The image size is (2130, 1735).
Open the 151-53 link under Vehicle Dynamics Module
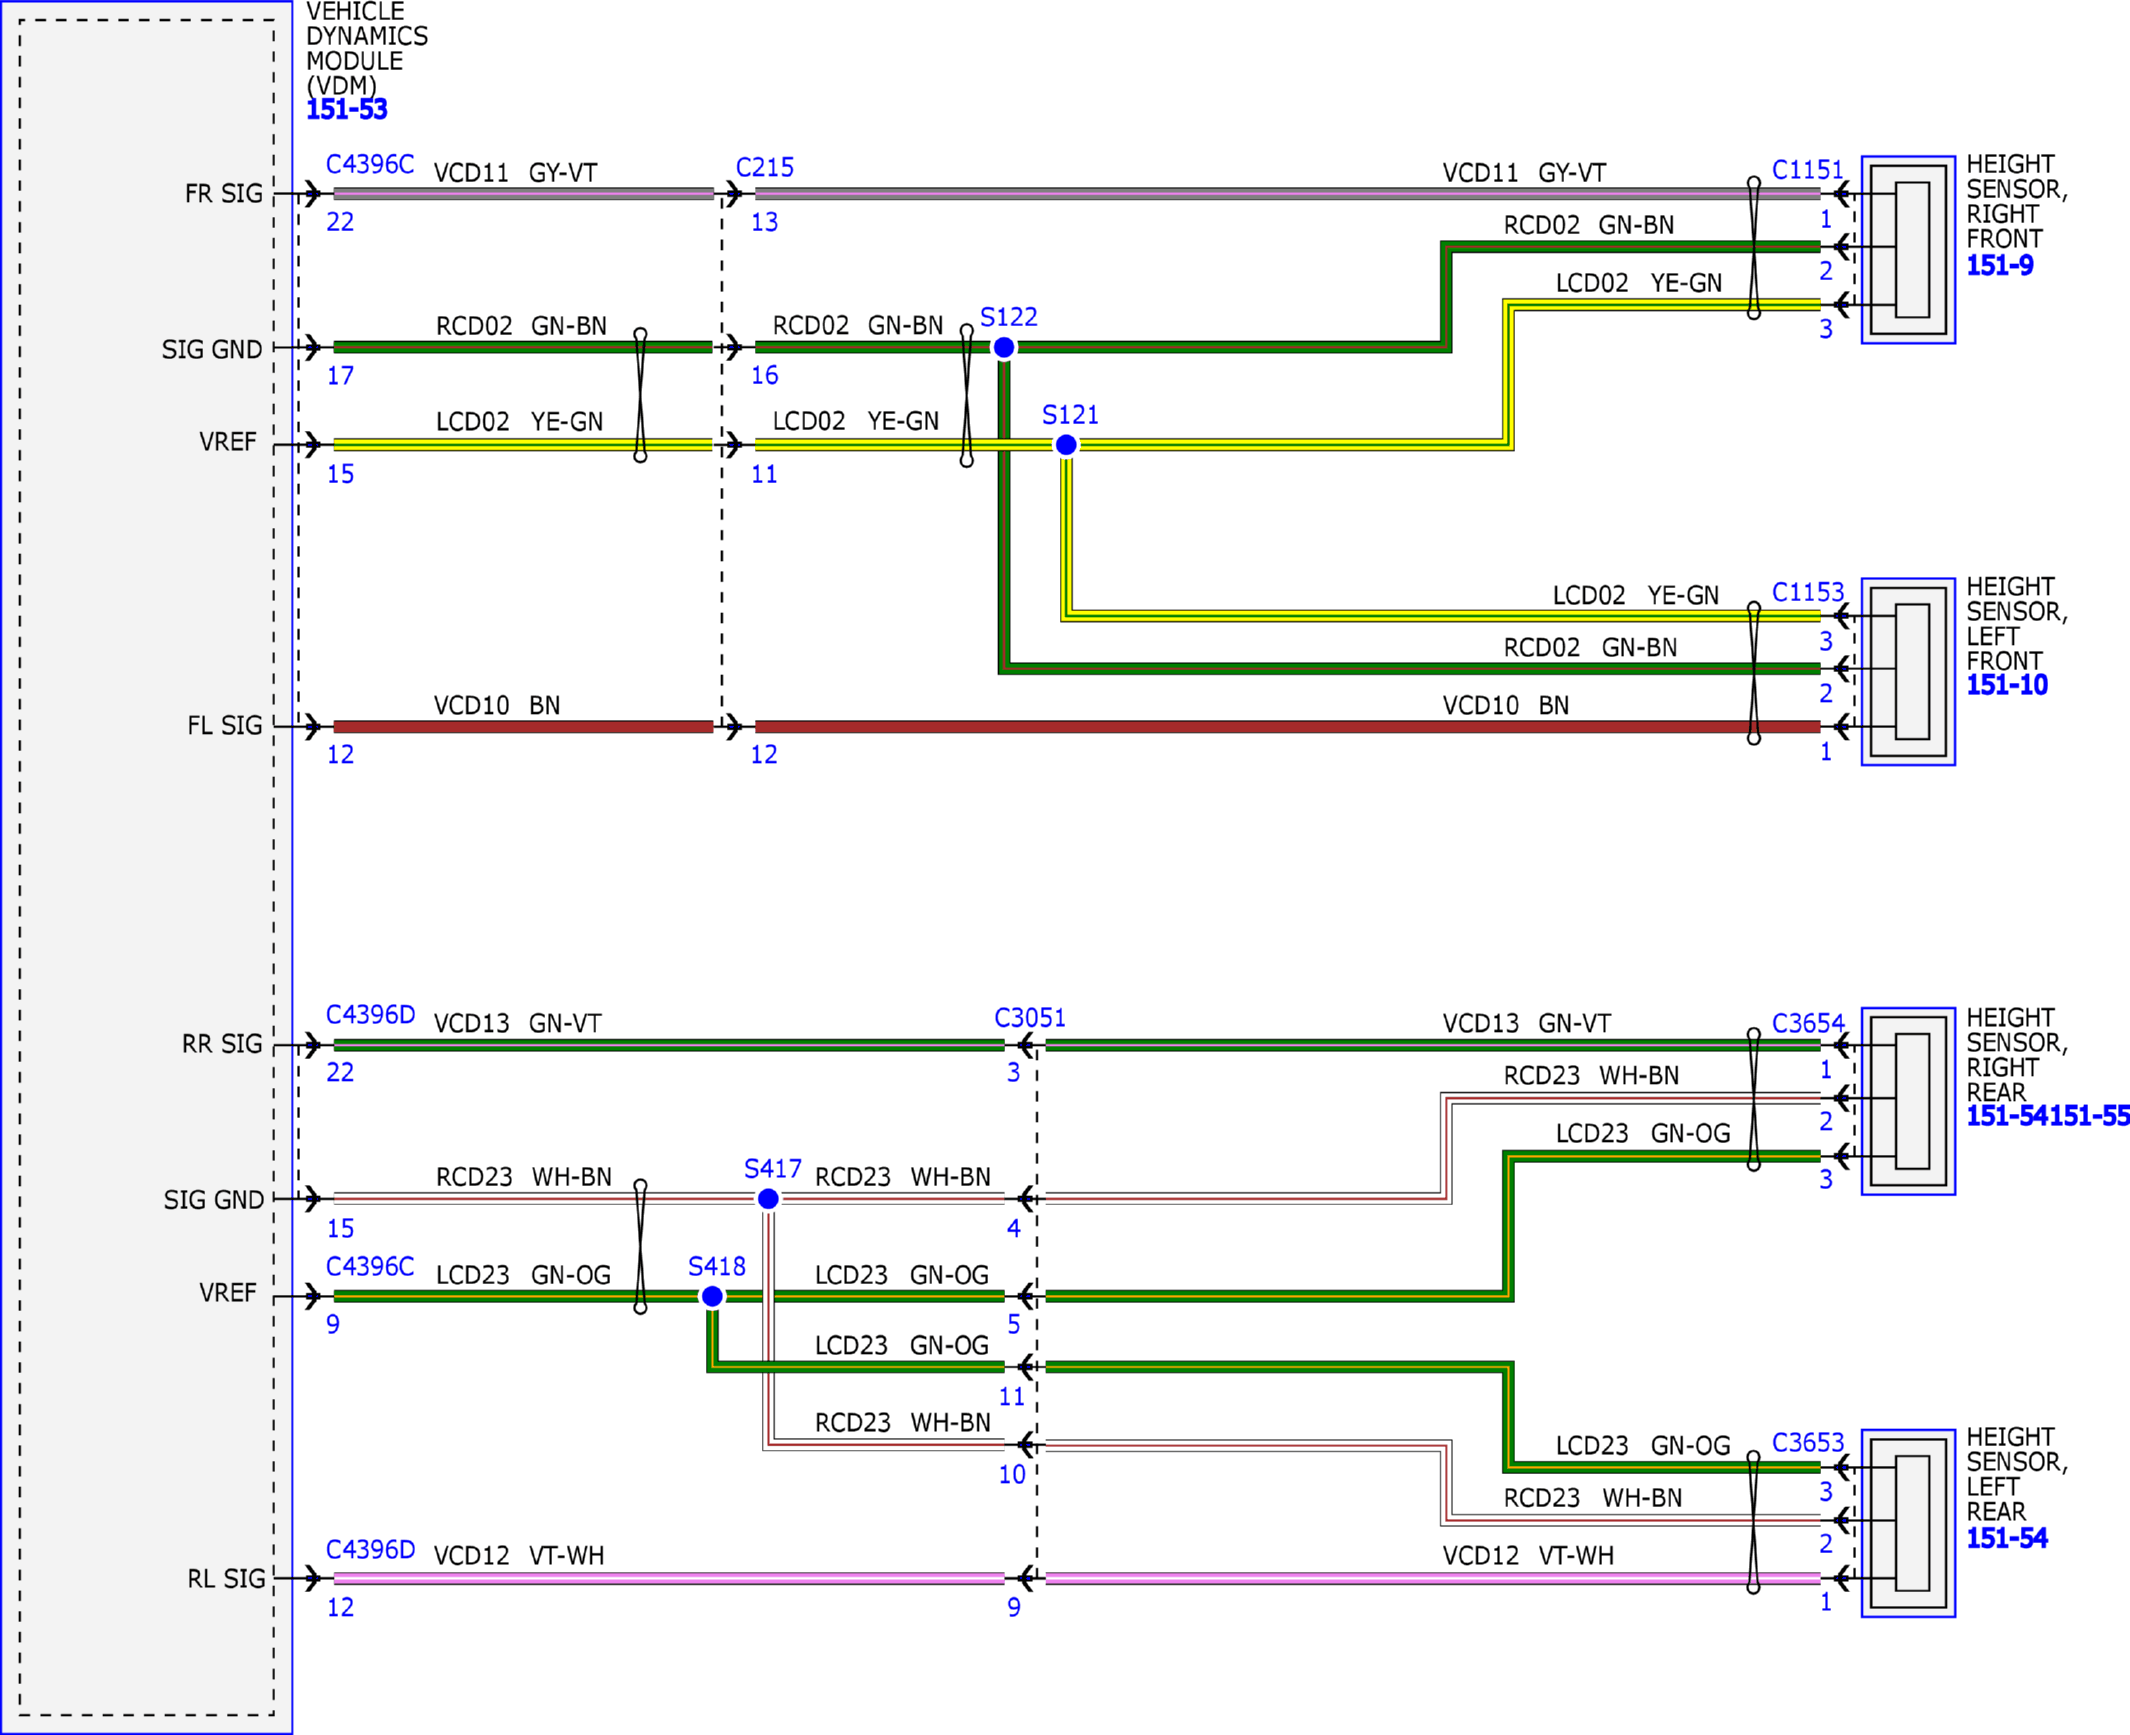[x=346, y=110]
